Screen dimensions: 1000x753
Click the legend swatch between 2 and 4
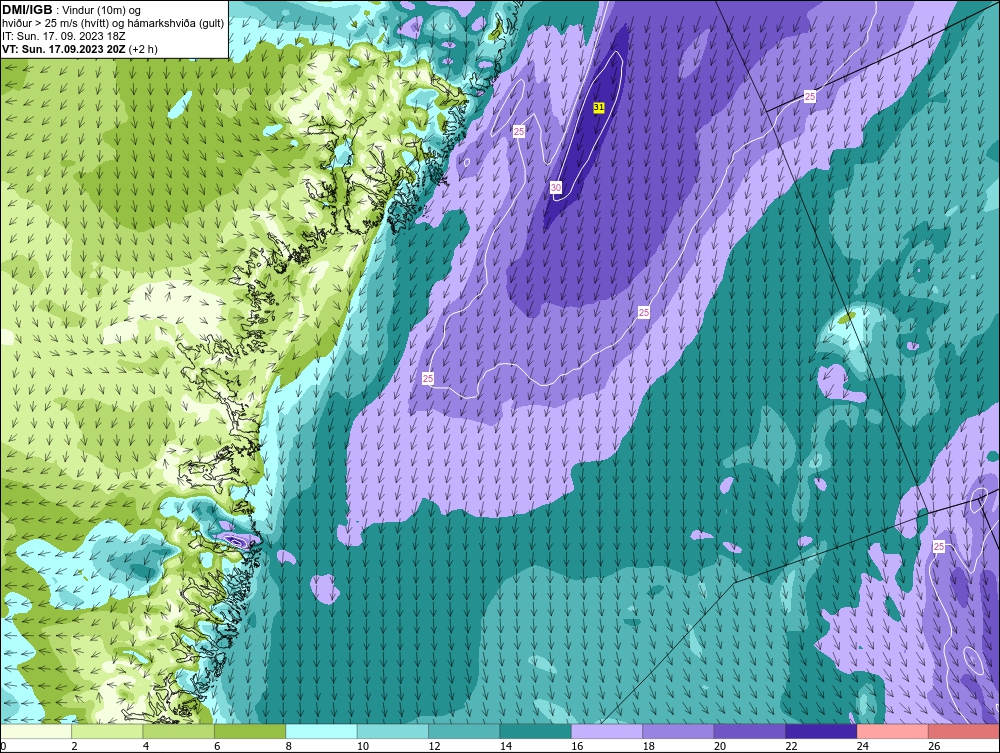pyautogui.click(x=107, y=731)
